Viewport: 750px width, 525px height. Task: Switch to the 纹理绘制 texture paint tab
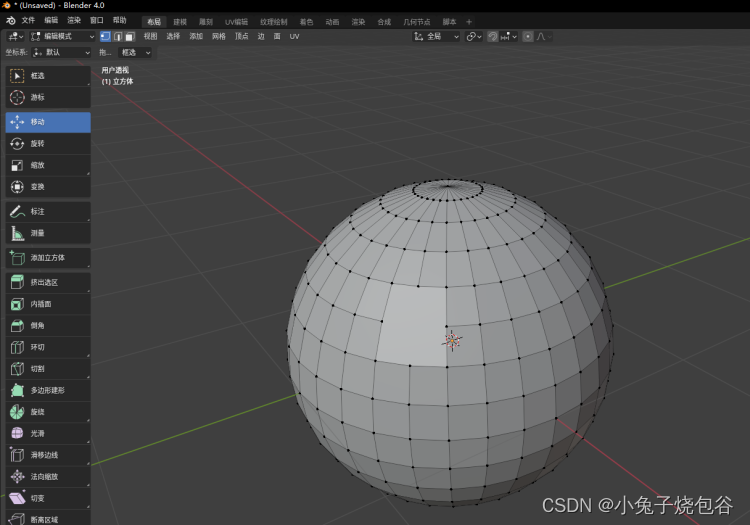click(274, 22)
